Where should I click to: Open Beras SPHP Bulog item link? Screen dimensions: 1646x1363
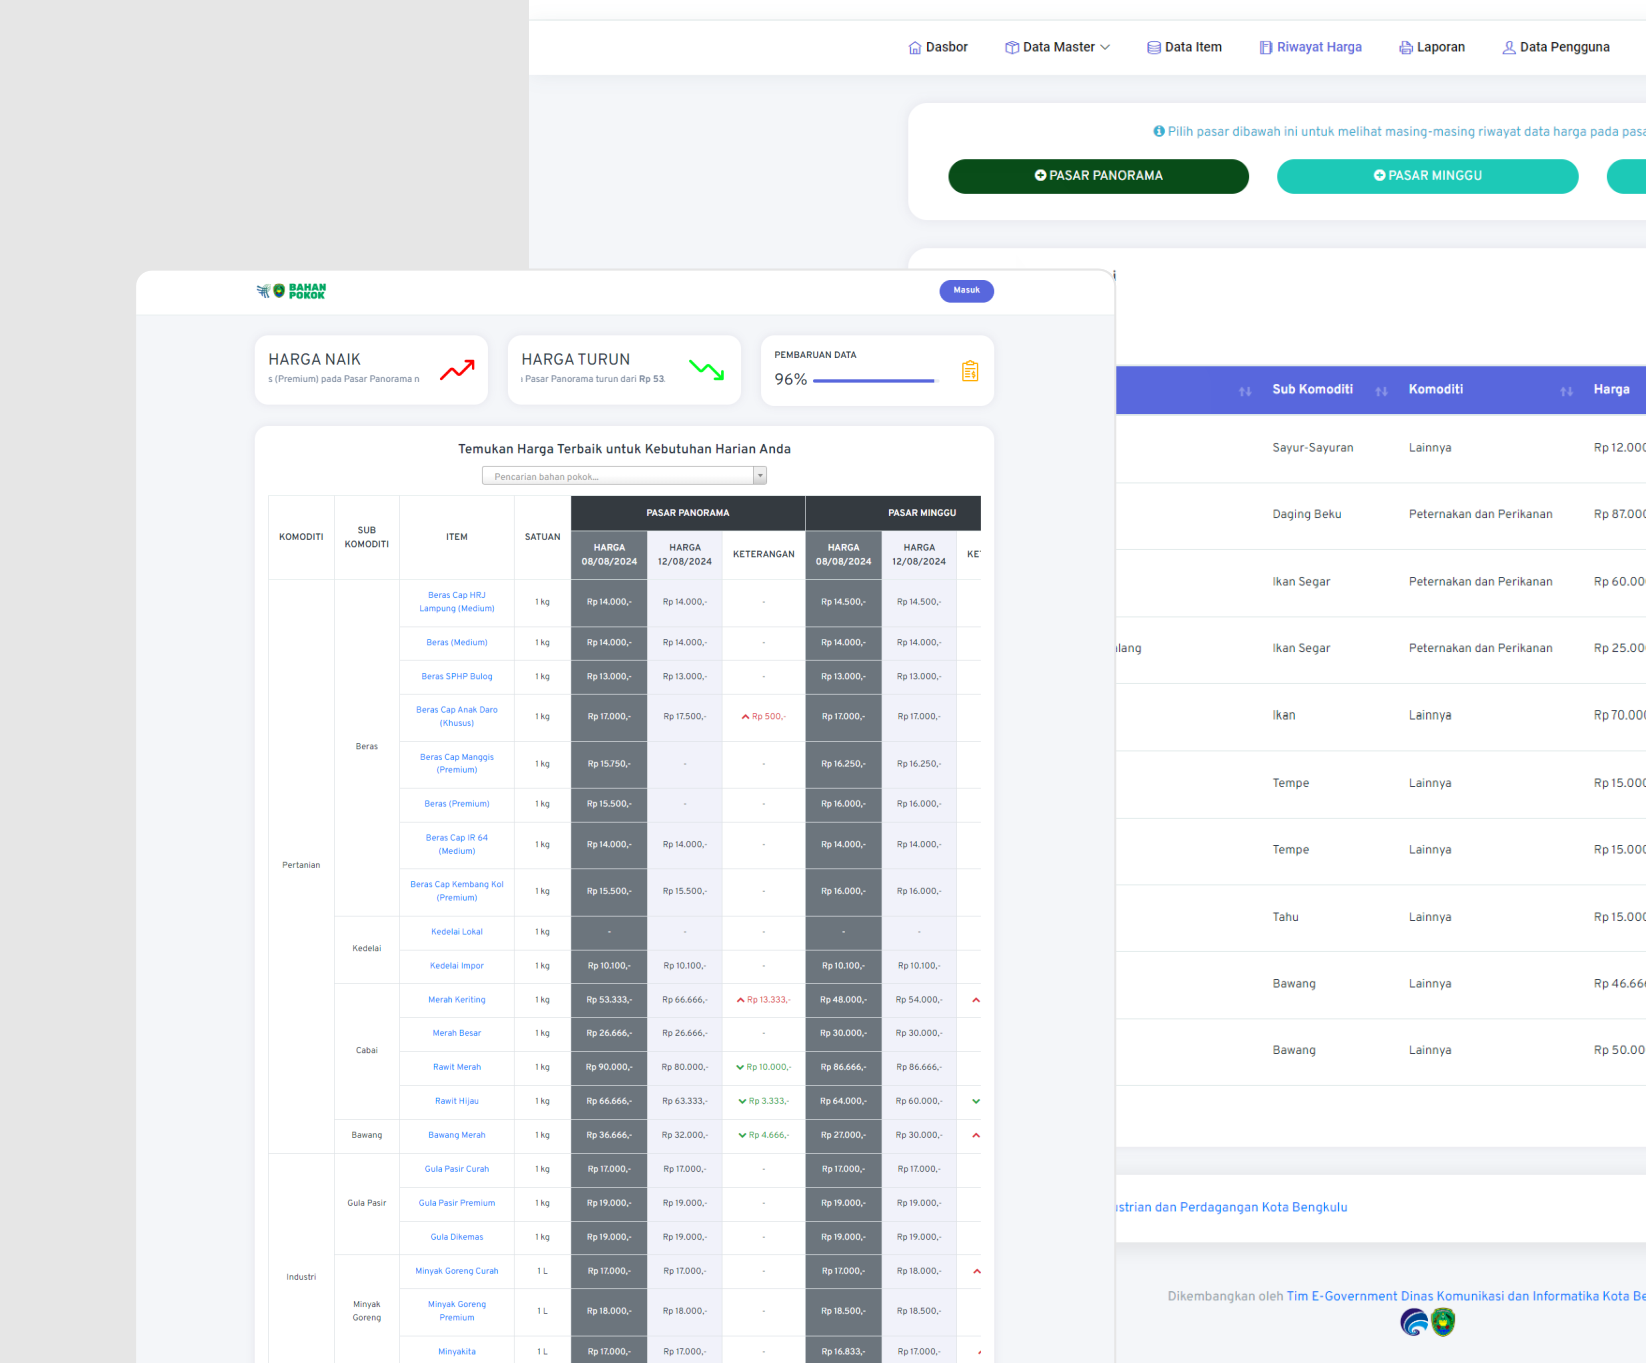tap(457, 677)
